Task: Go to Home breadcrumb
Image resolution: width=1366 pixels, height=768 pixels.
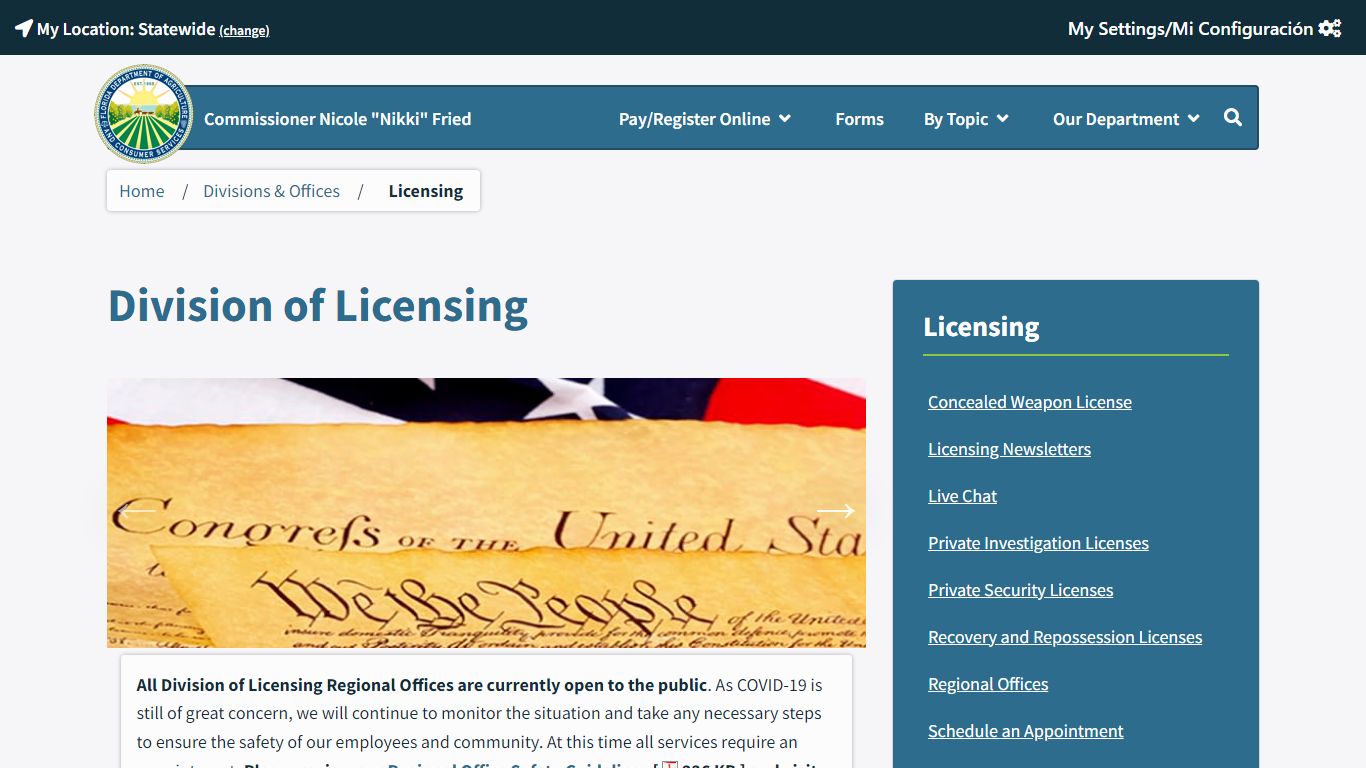Action: (x=142, y=191)
